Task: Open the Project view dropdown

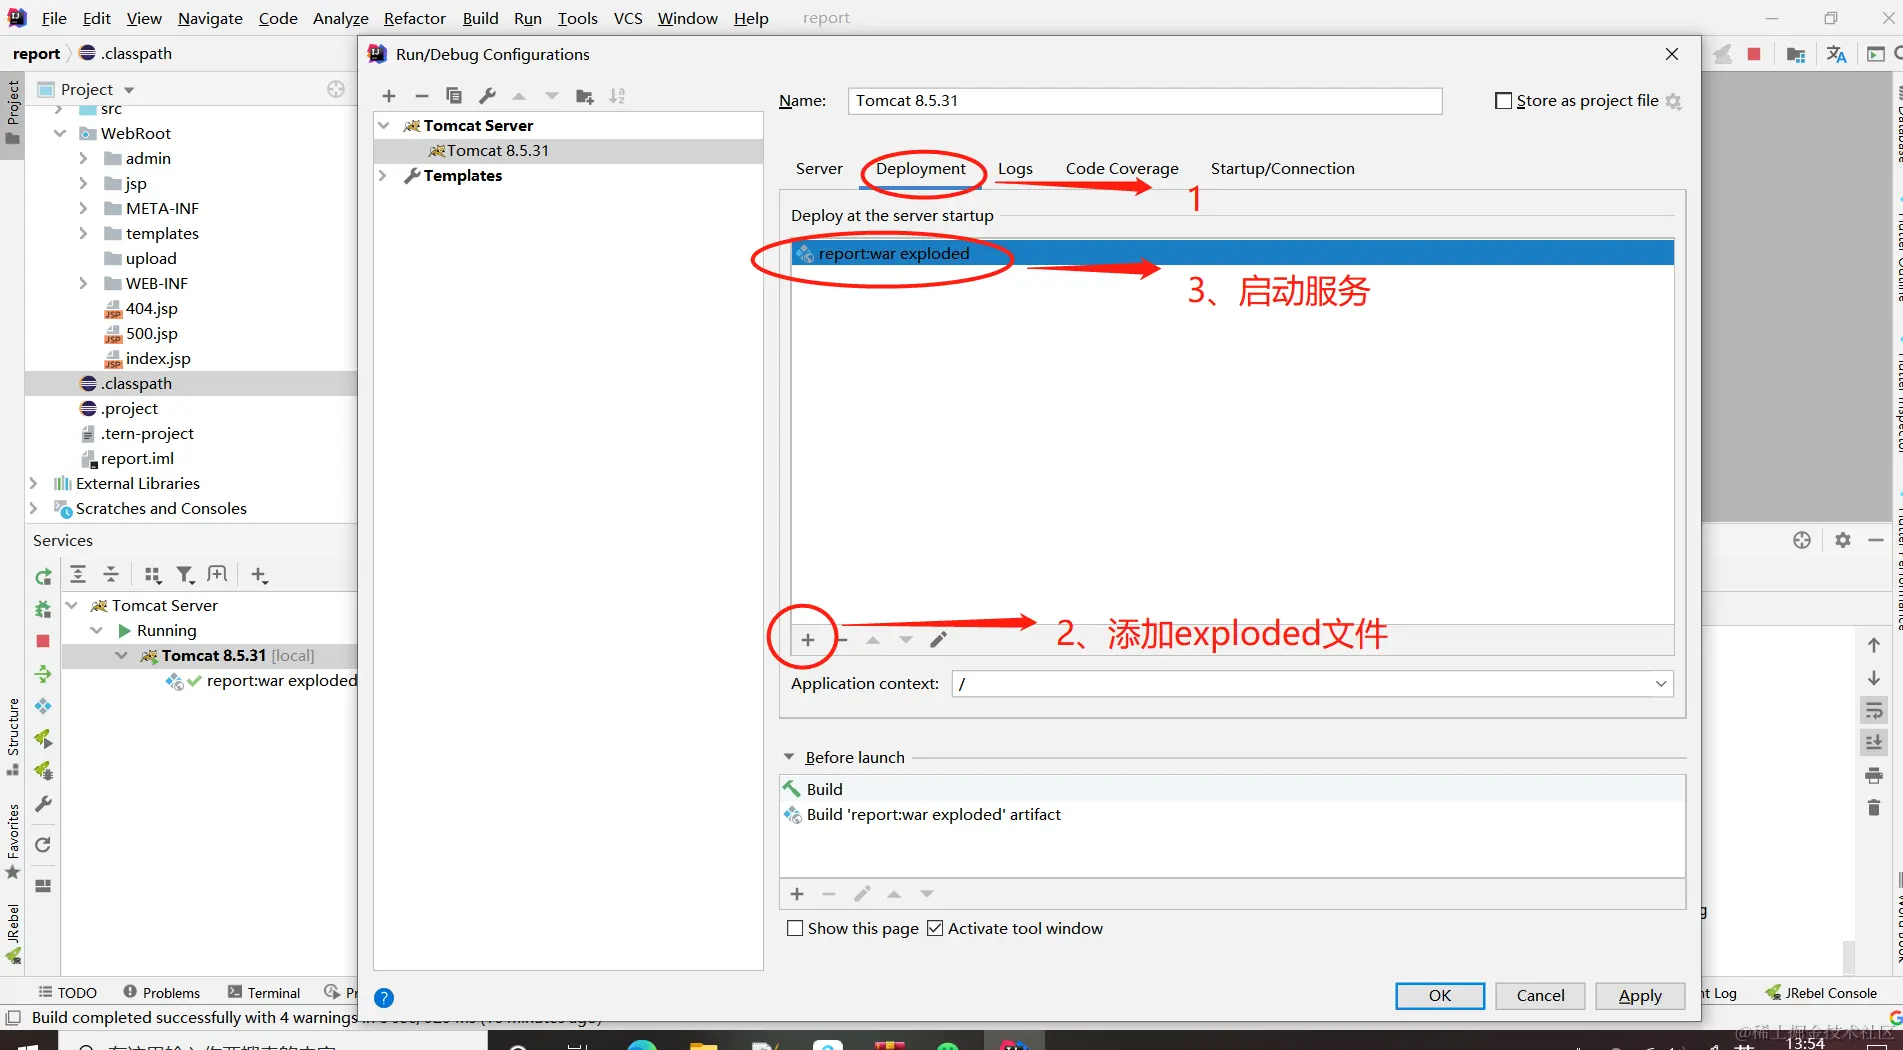Action: 129,90
